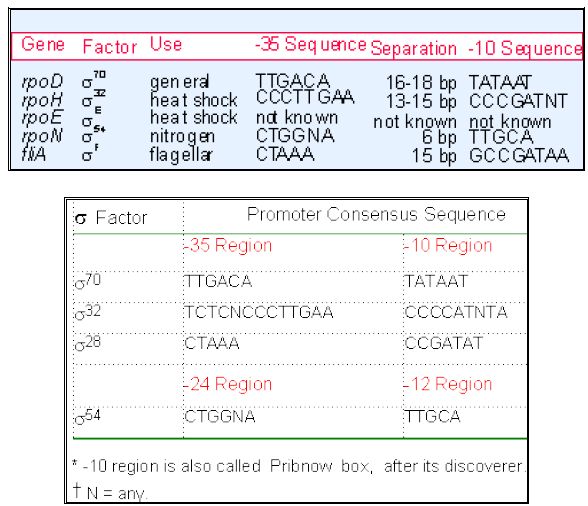Screen dimensions: 588x506
Task: Click the Promoter Consensus Sequence heading
Action: pos(376,215)
